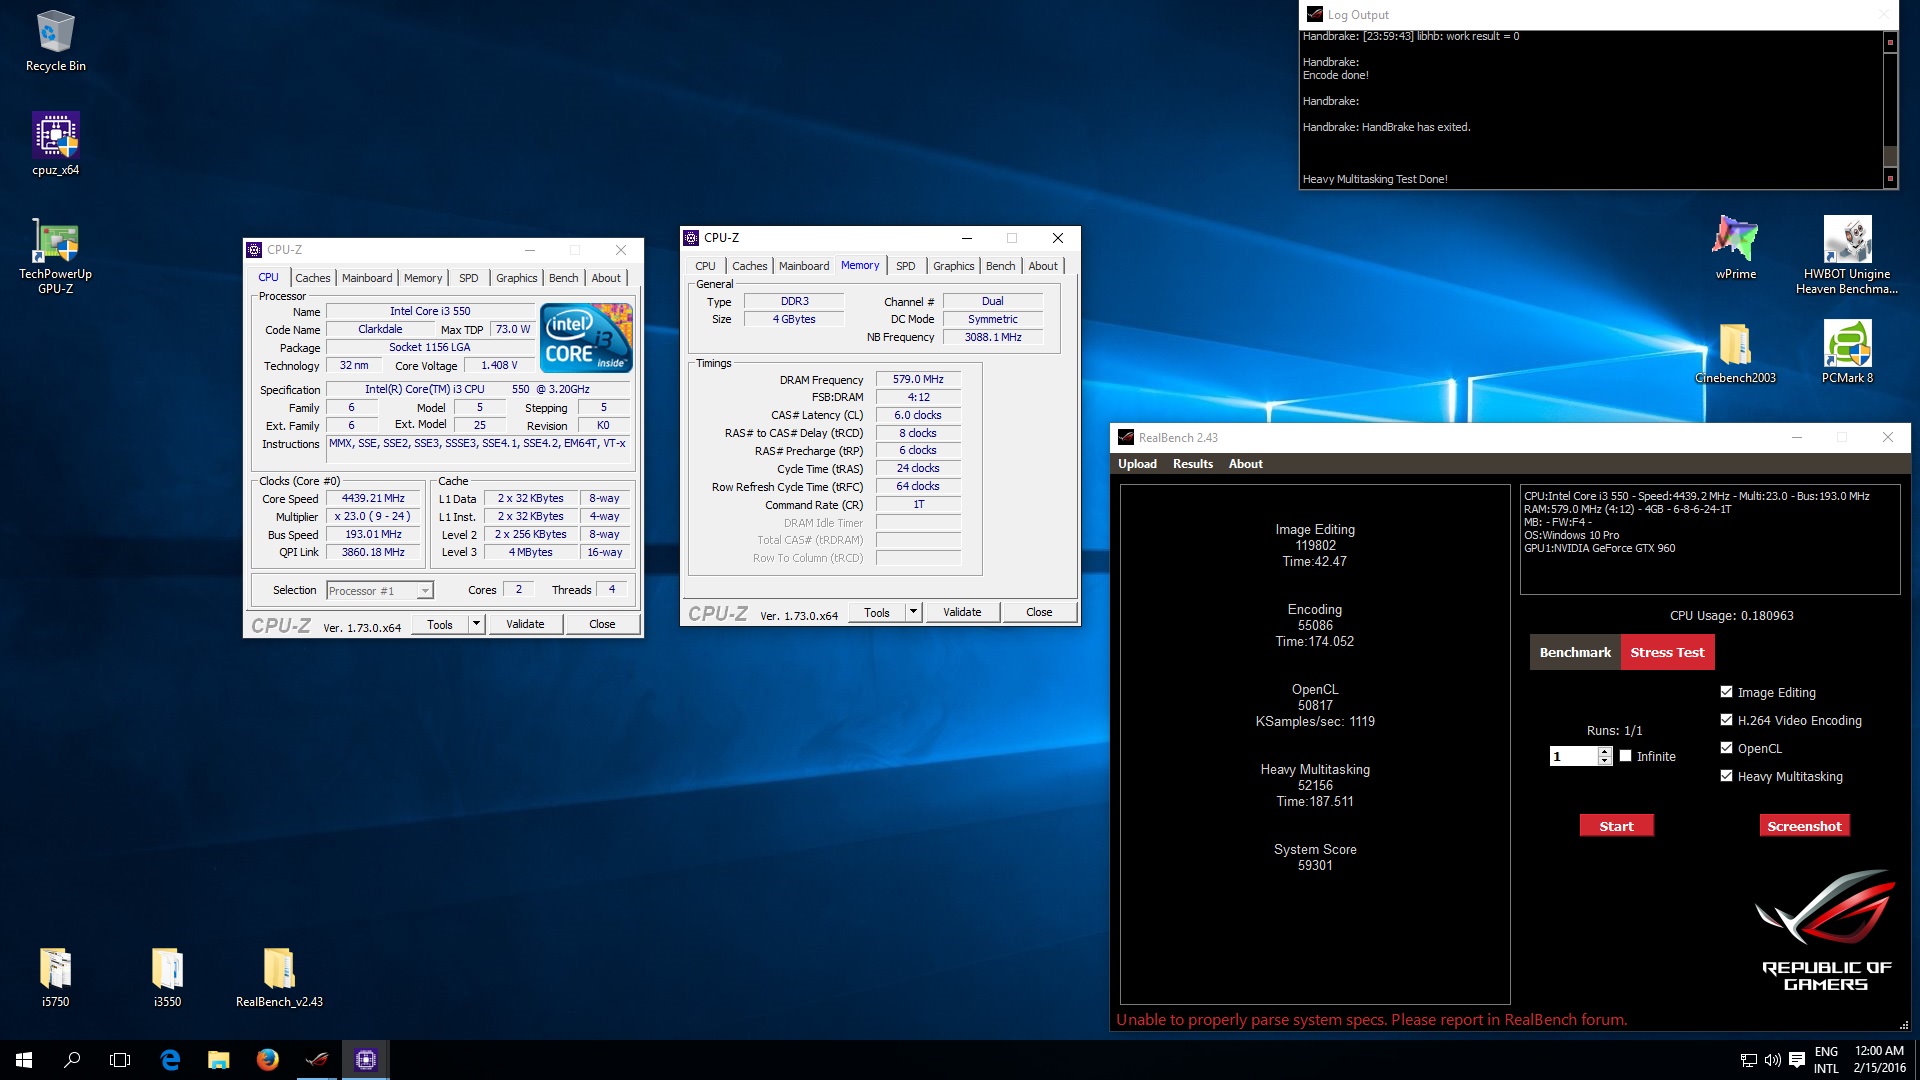Select the Stress Test mode button
Viewport: 1920px width, 1080px height.
point(1667,652)
